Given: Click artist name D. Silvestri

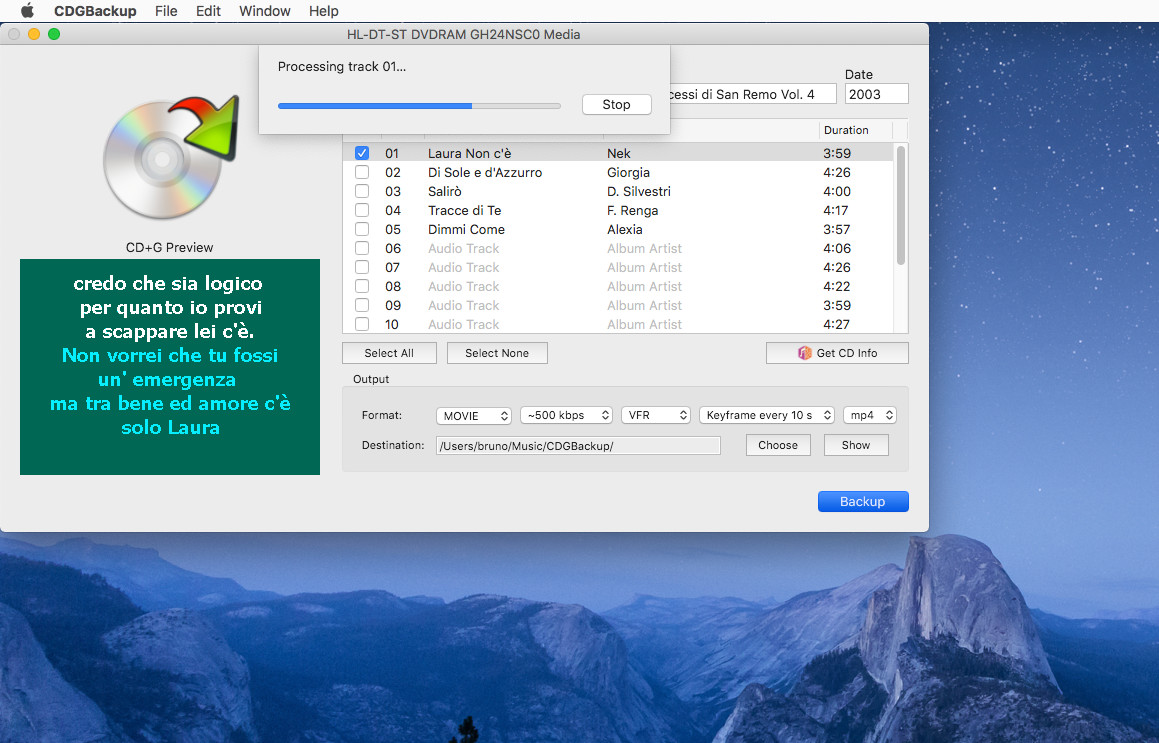Looking at the screenshot, I should point(639,191).
